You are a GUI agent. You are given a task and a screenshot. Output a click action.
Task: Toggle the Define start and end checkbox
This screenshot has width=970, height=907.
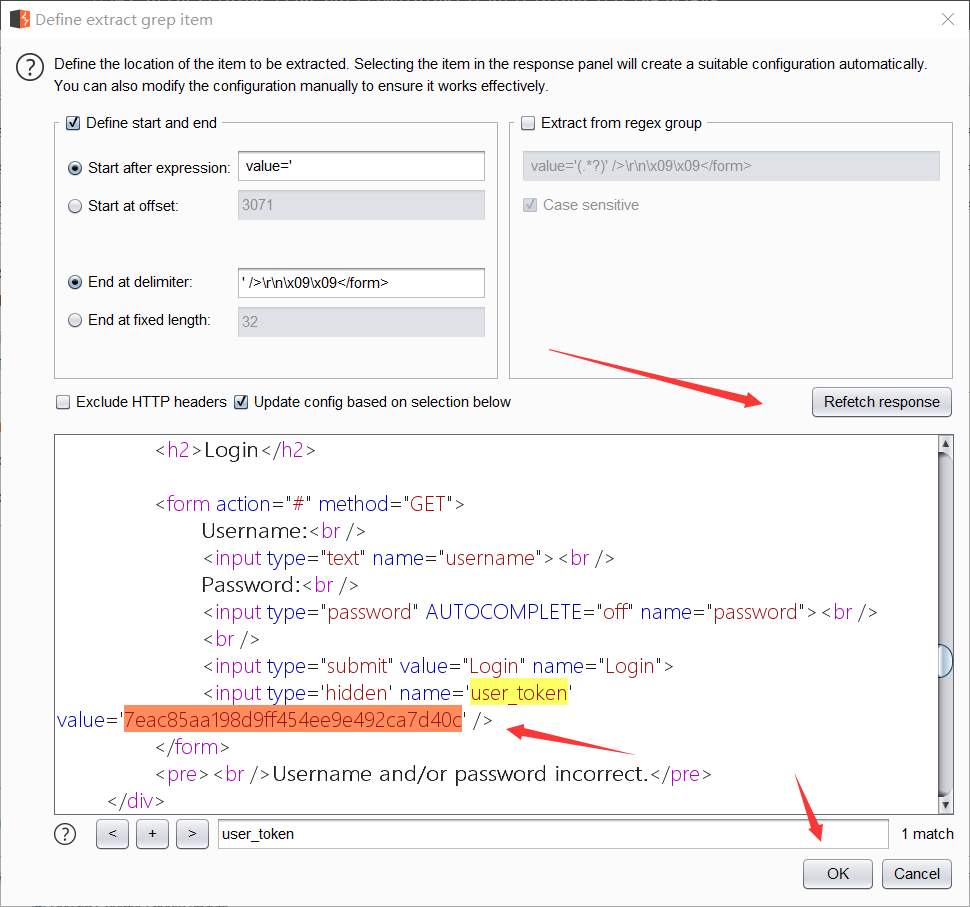72,123
